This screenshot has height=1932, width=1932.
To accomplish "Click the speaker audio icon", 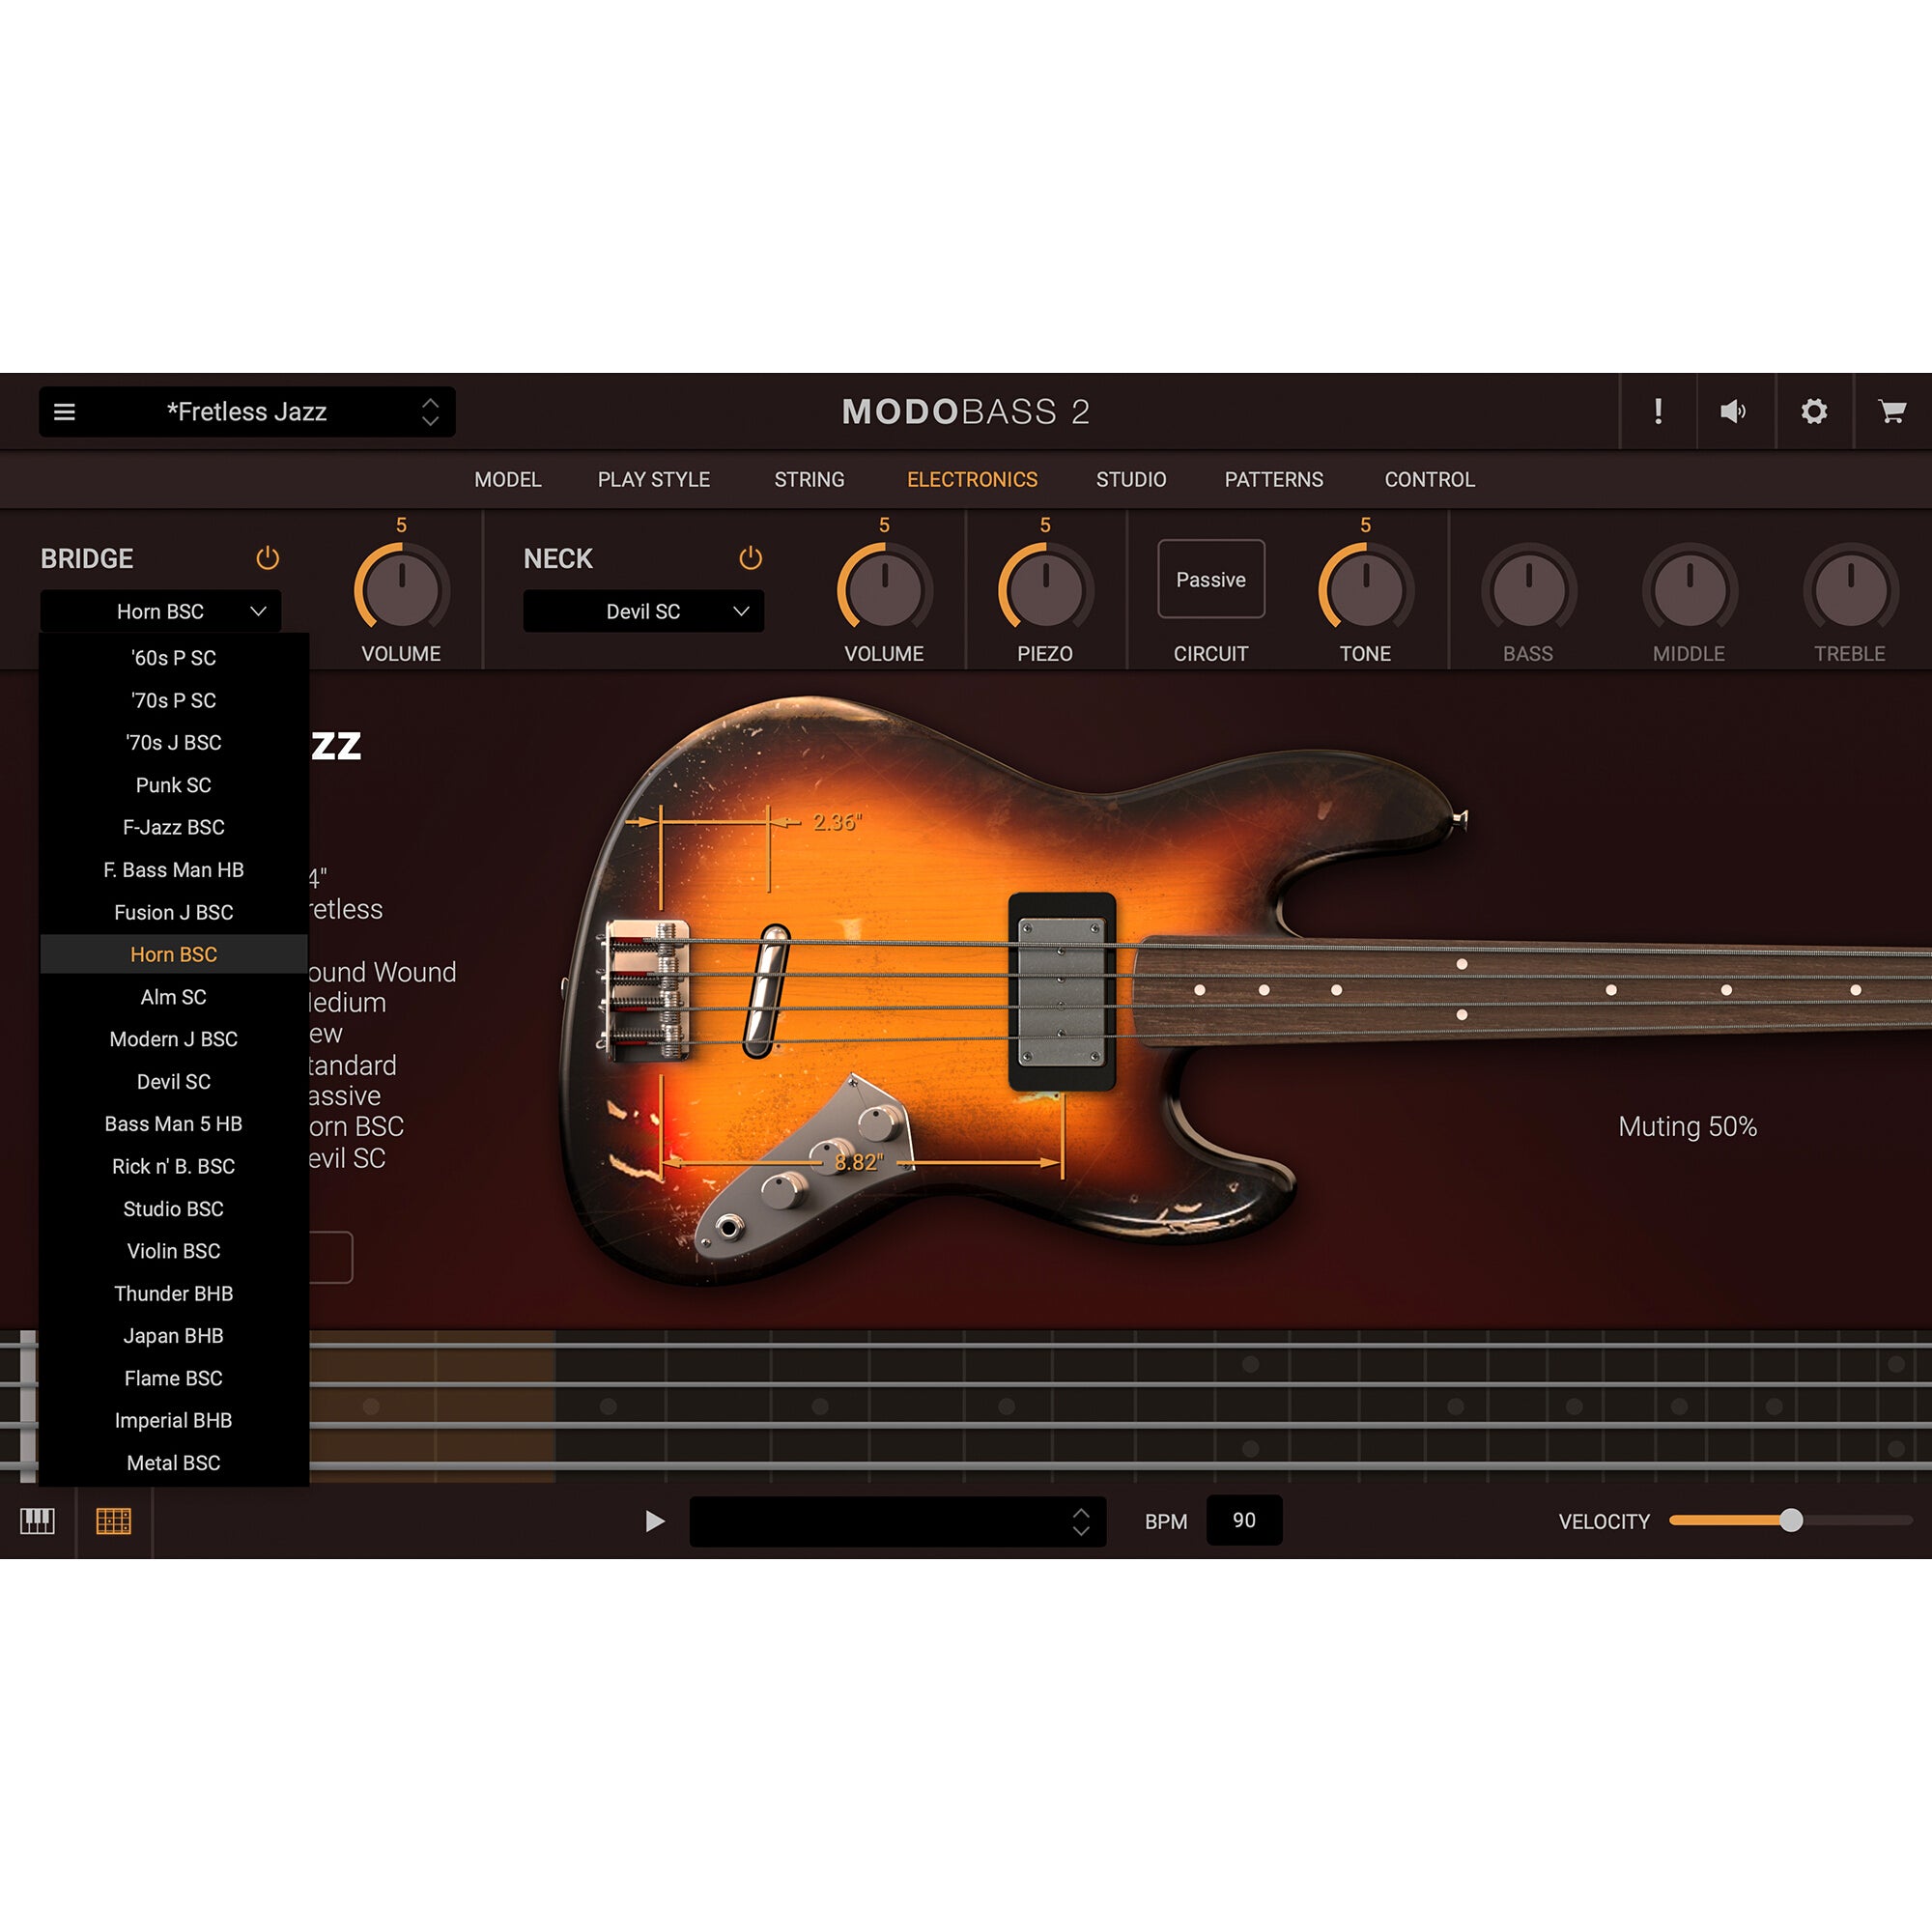I will (1734, 411).
